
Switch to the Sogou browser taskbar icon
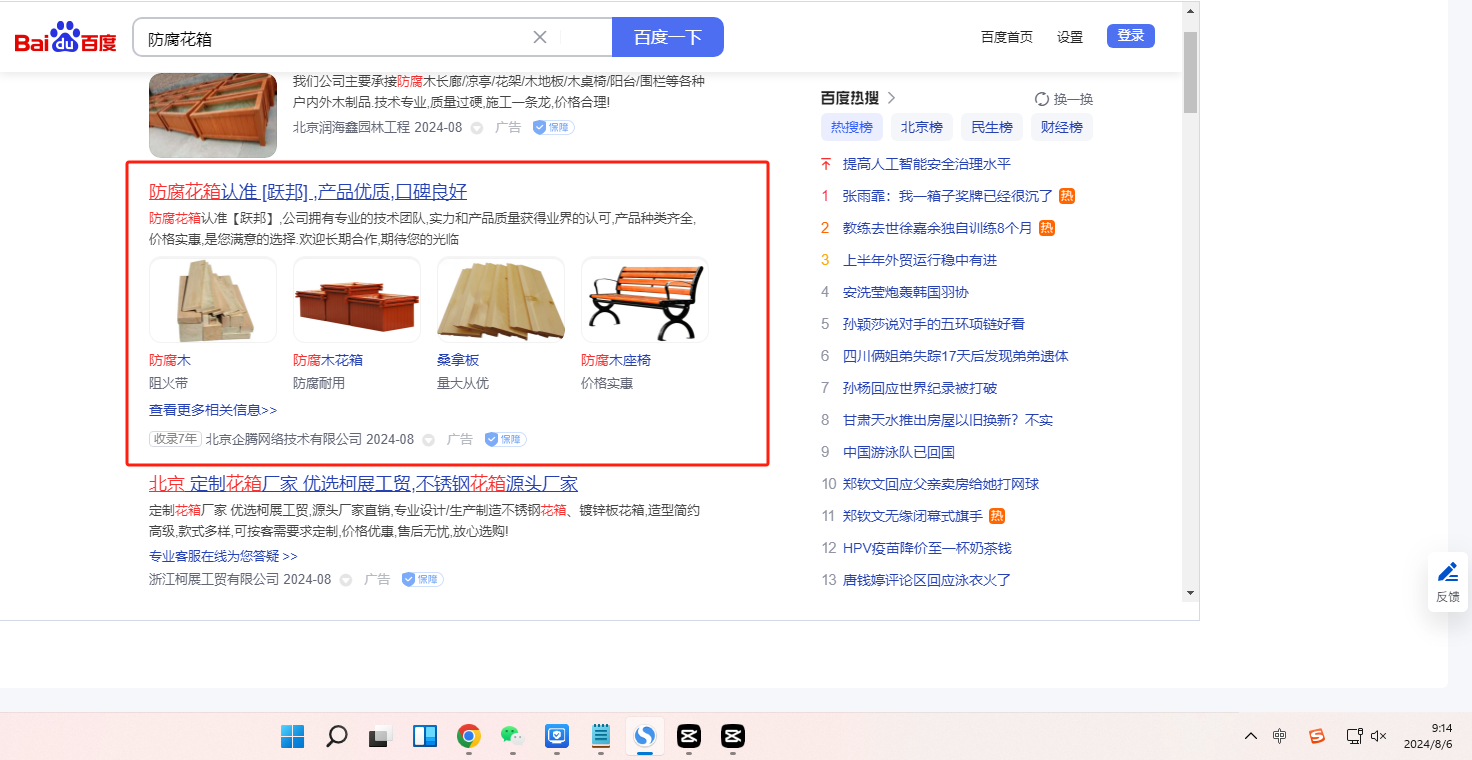click(644, 736)
